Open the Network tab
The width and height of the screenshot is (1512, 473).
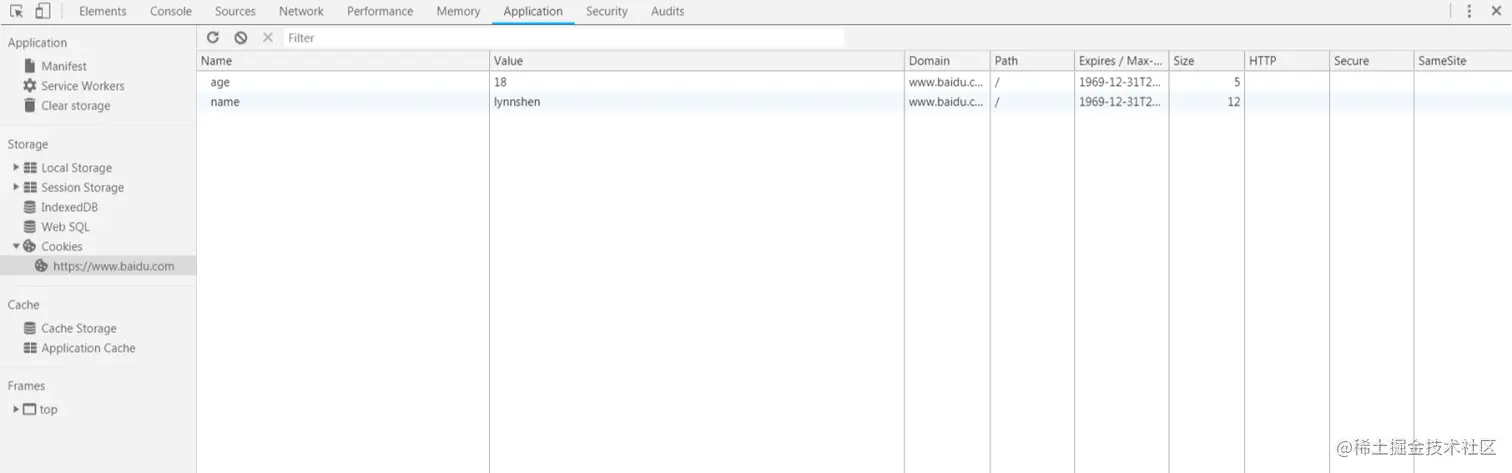pyautogui.click(x=301, y=11)
